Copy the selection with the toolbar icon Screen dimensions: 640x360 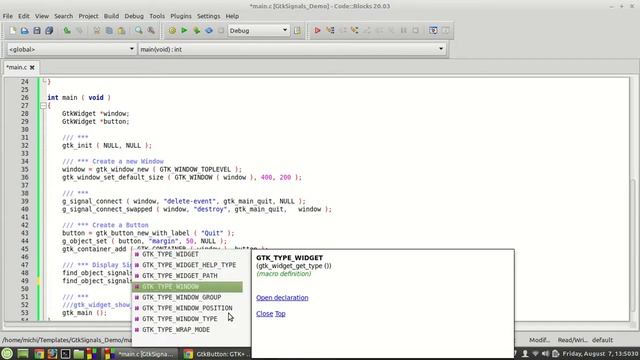tap(109, 31)
